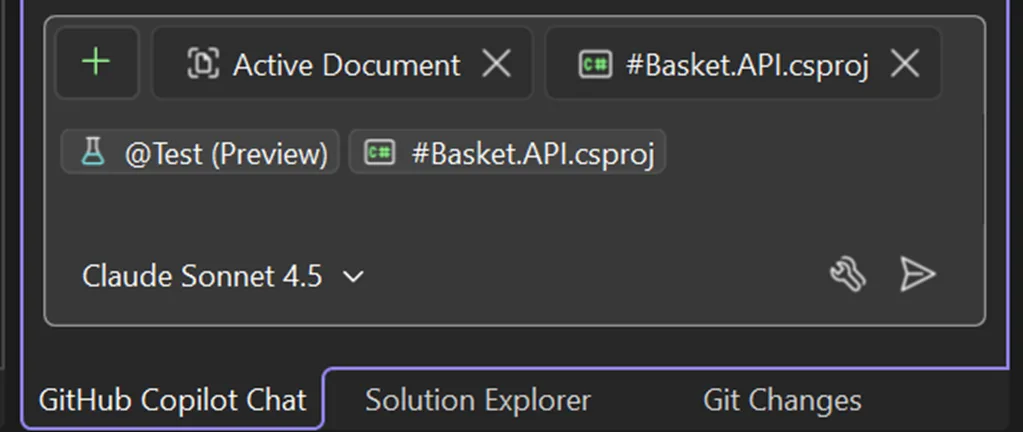Remove the Active Document context chip

click(496, 64)
